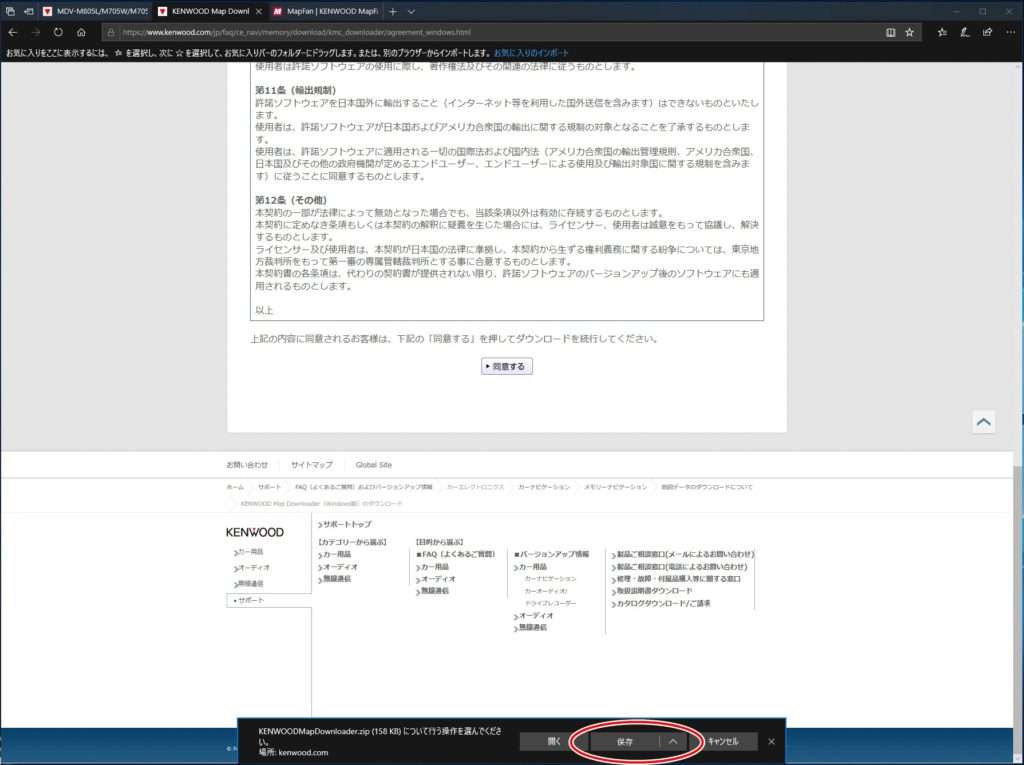
Task: Open the FAQ およびバージョンアップ情報 breadcrumb
Action: point(363,487)
